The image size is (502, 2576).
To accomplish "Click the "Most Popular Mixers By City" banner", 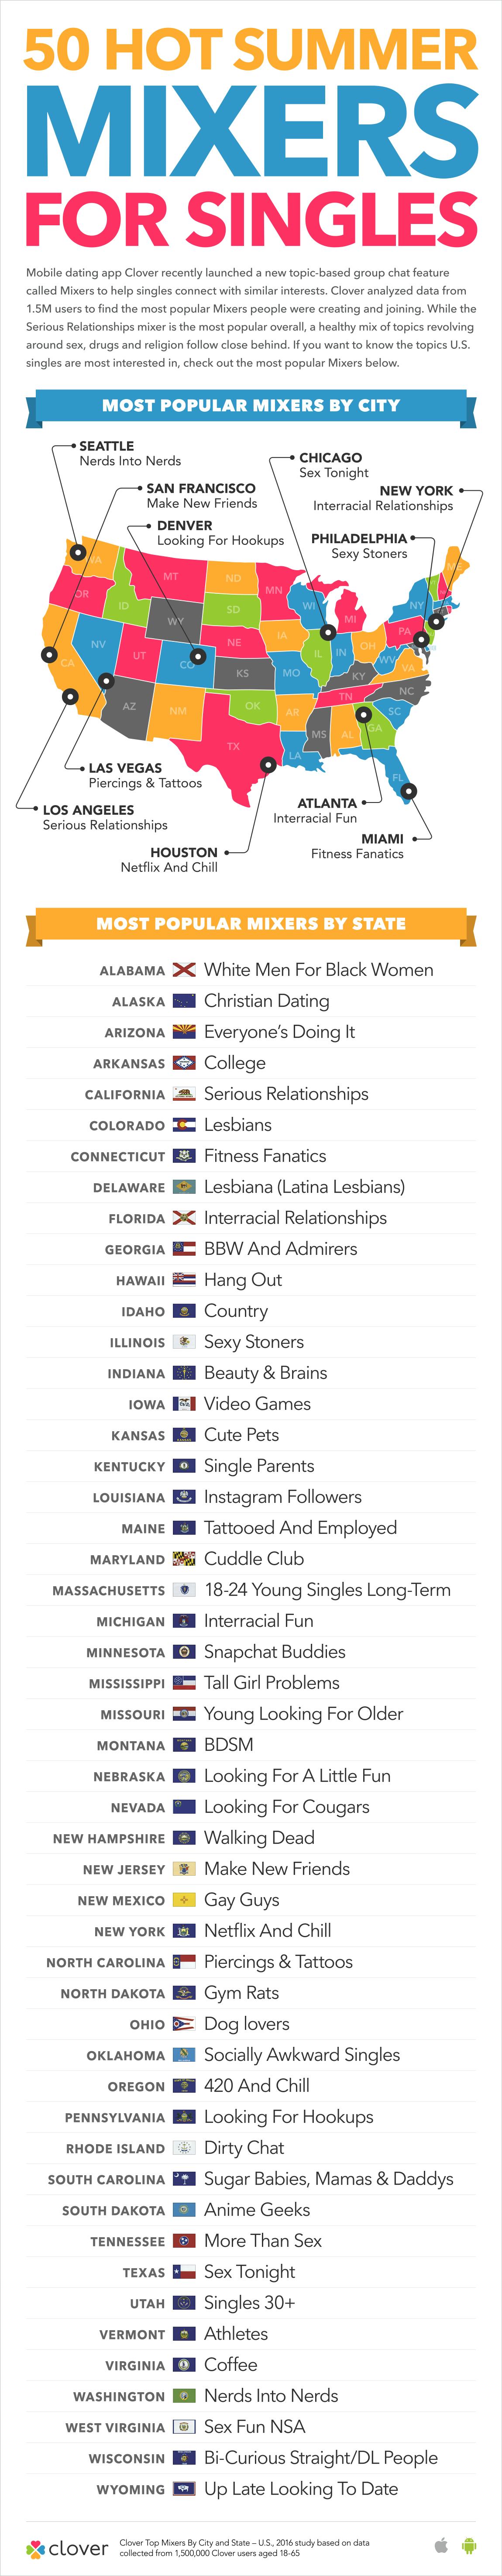I will pos(251,406).
